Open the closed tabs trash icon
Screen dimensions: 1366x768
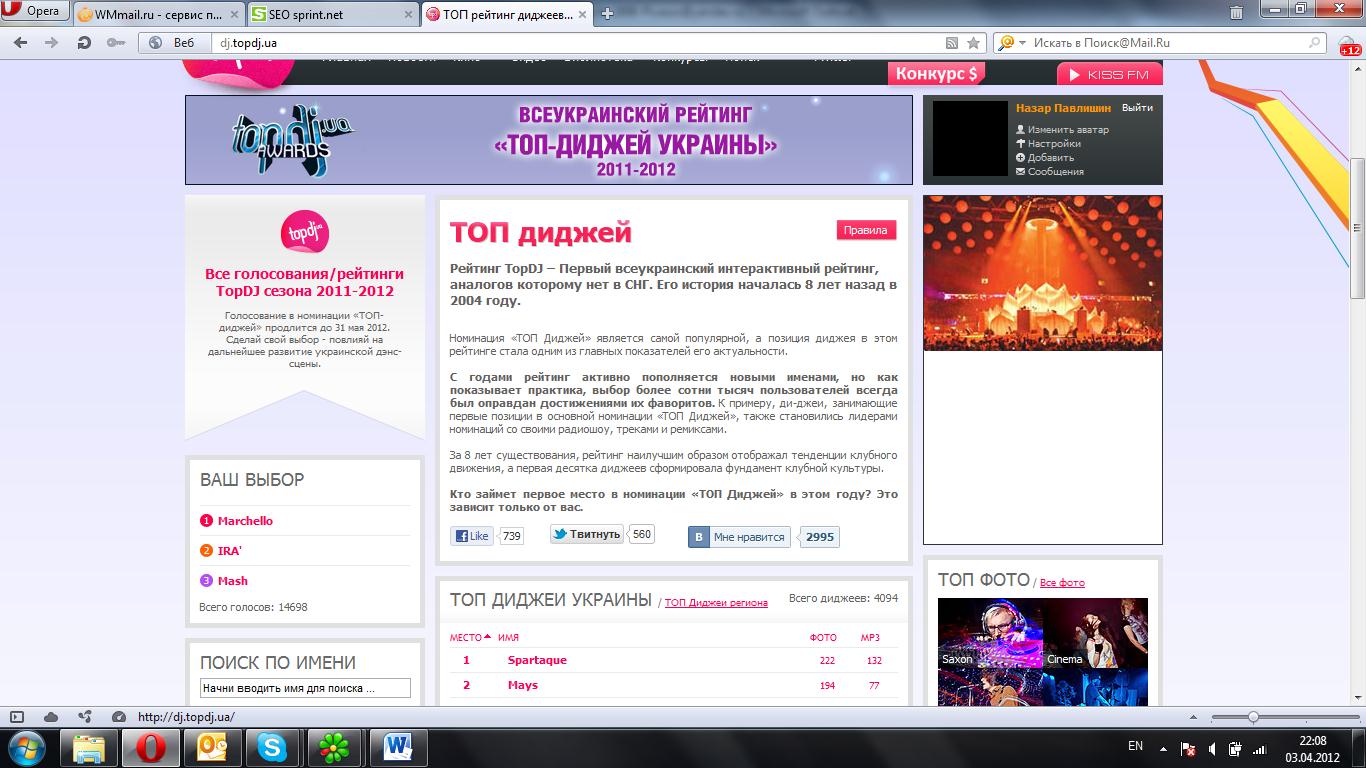1237,13
